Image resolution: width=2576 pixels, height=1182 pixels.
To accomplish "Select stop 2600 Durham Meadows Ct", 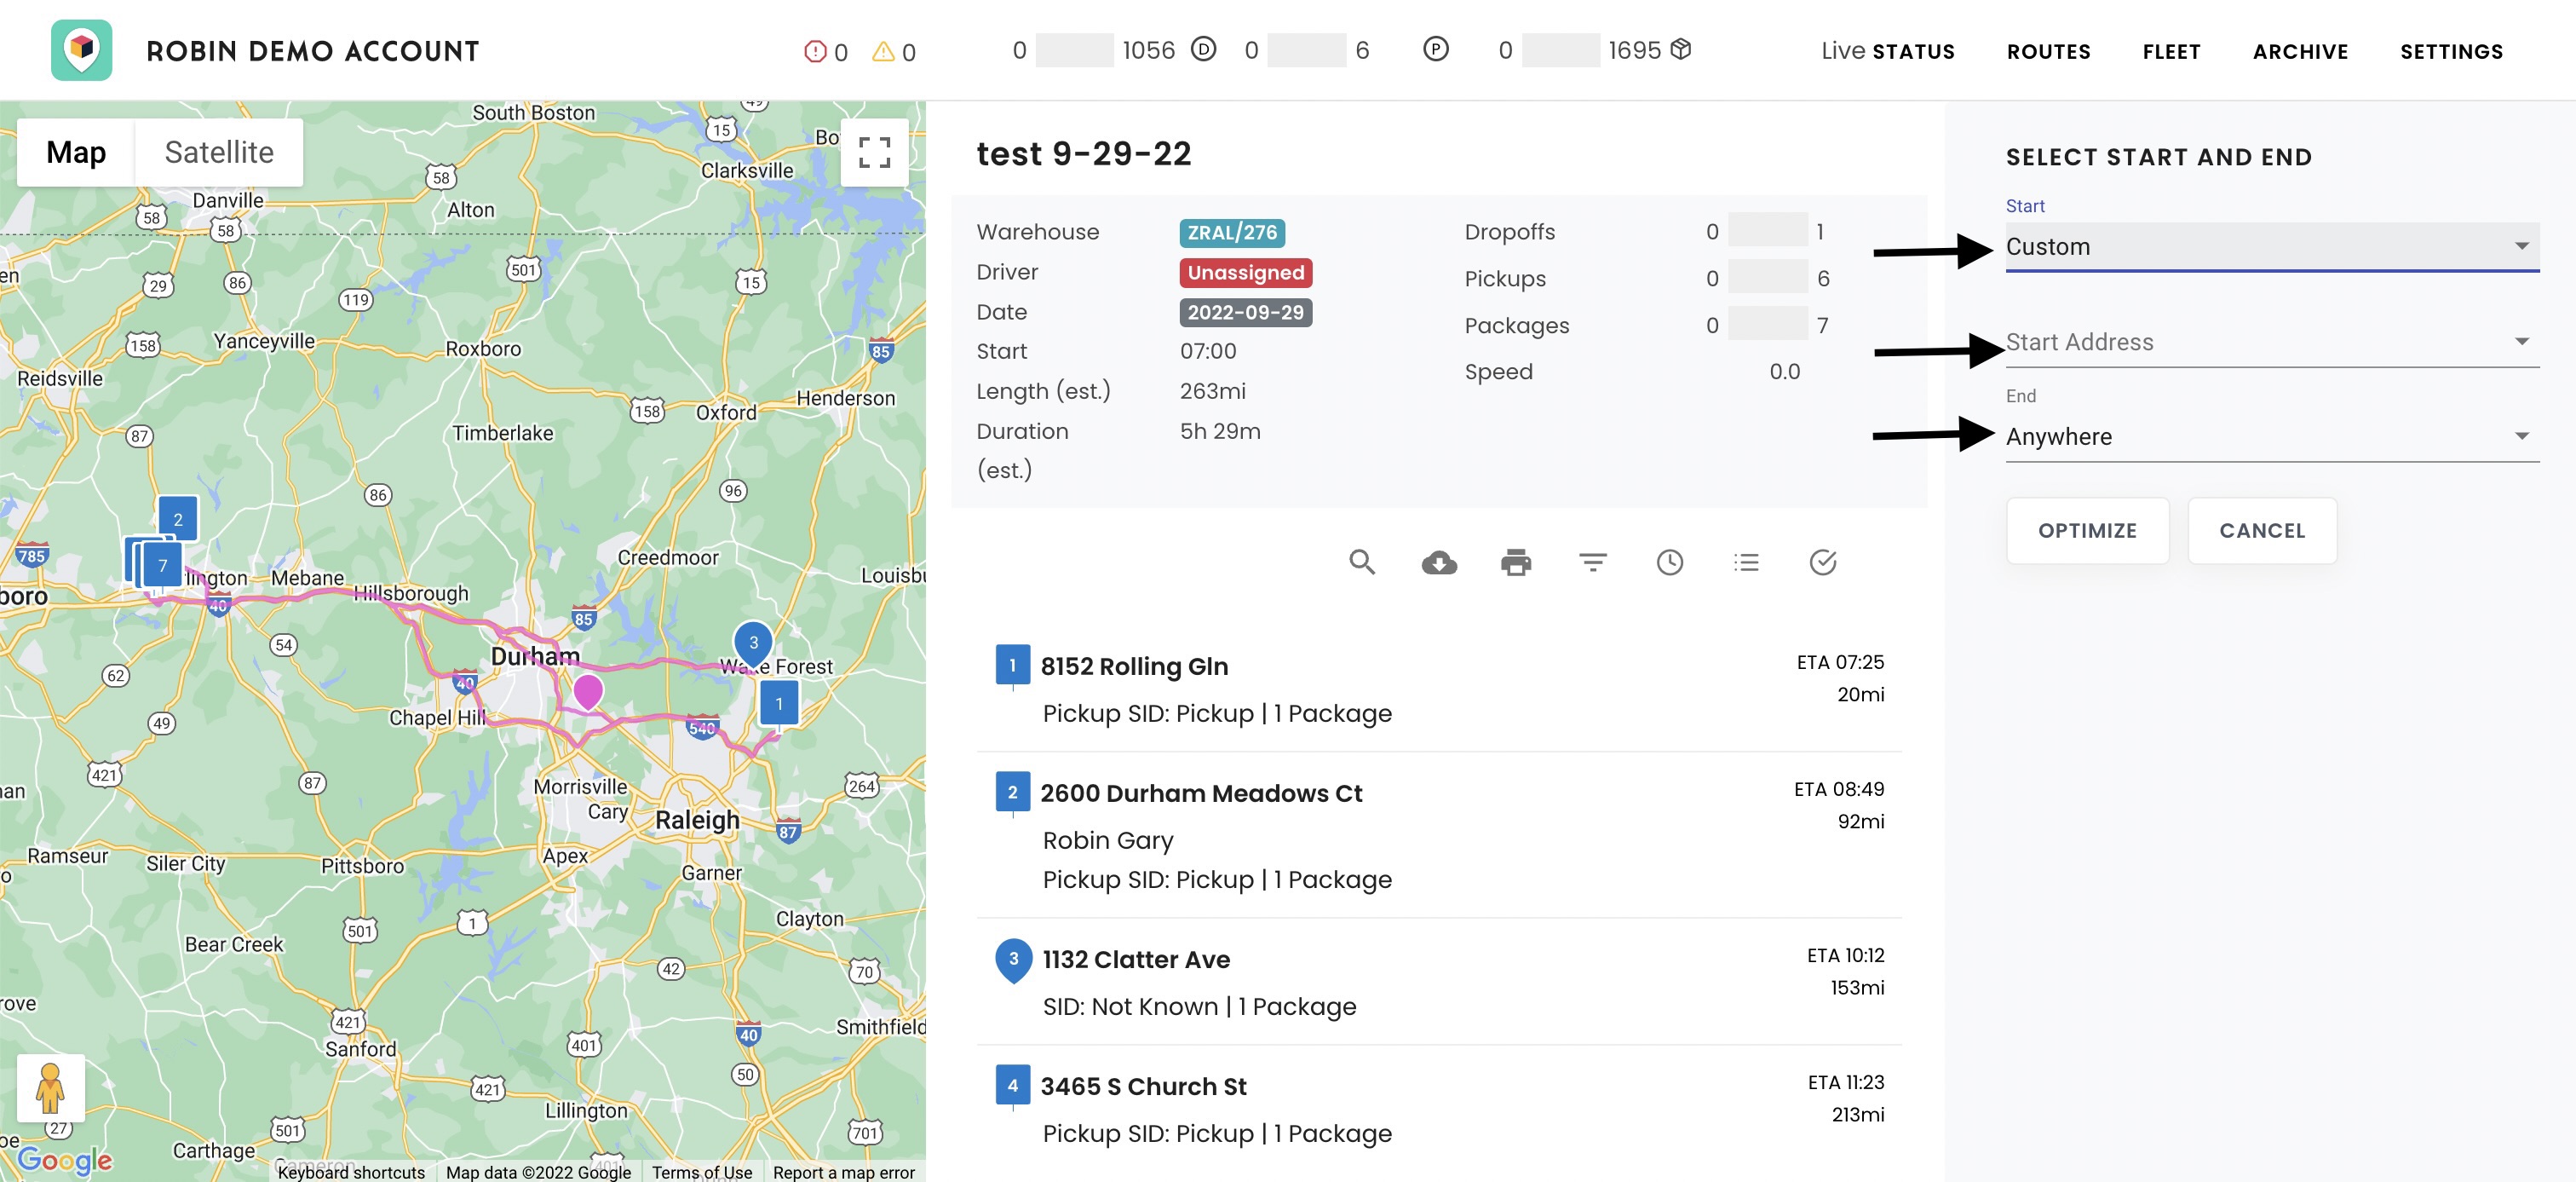I will click(x=1200, y=793).
